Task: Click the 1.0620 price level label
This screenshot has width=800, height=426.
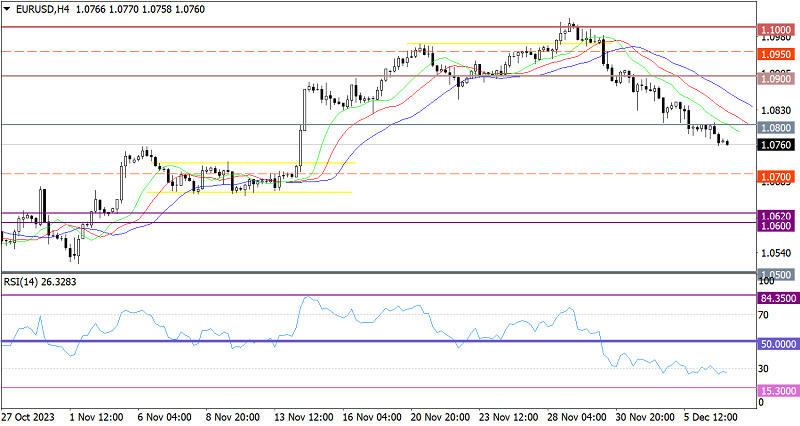Action: click(778, 216)
